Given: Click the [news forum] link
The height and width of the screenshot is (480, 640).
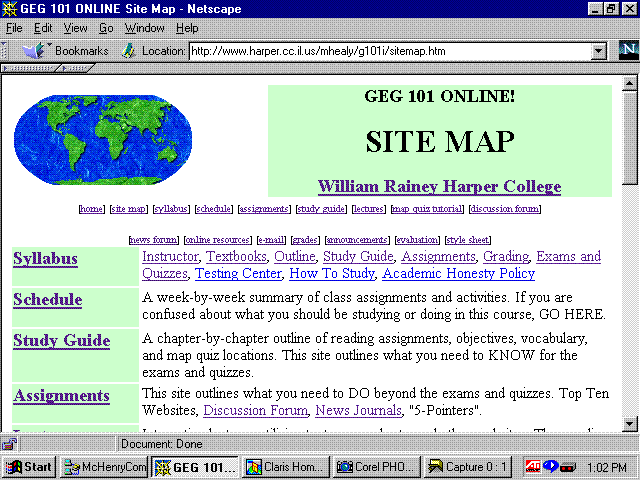Looking at the screenshot, I should (153, 240).
